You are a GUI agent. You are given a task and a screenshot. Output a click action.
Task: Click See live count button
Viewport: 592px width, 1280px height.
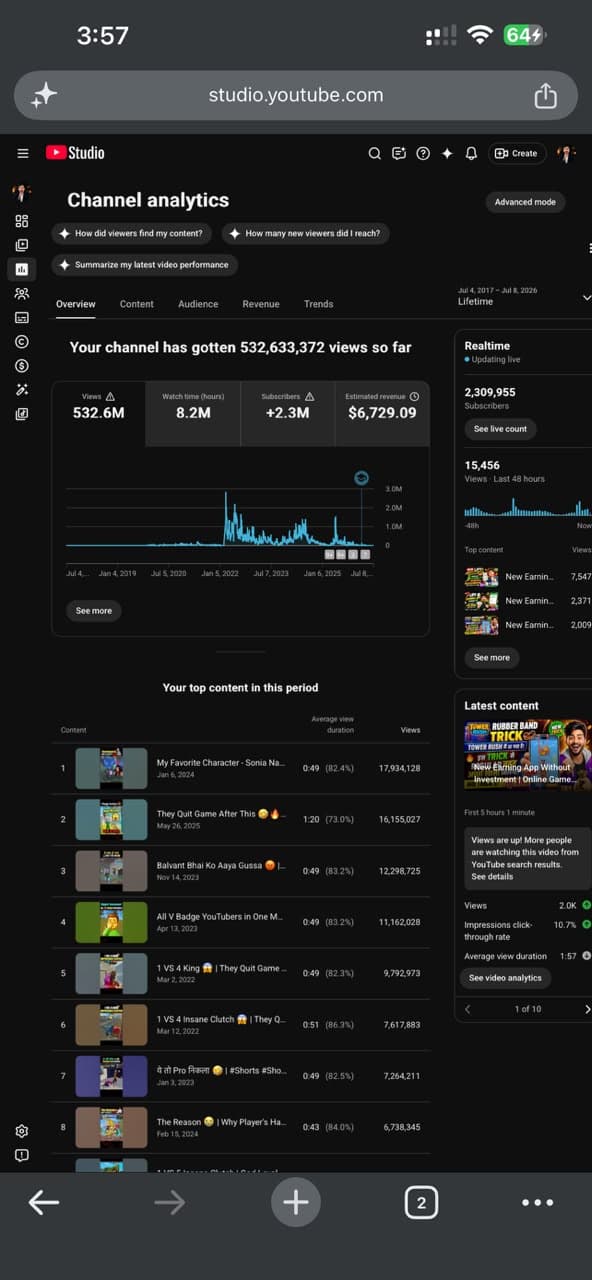coord(500,429)
